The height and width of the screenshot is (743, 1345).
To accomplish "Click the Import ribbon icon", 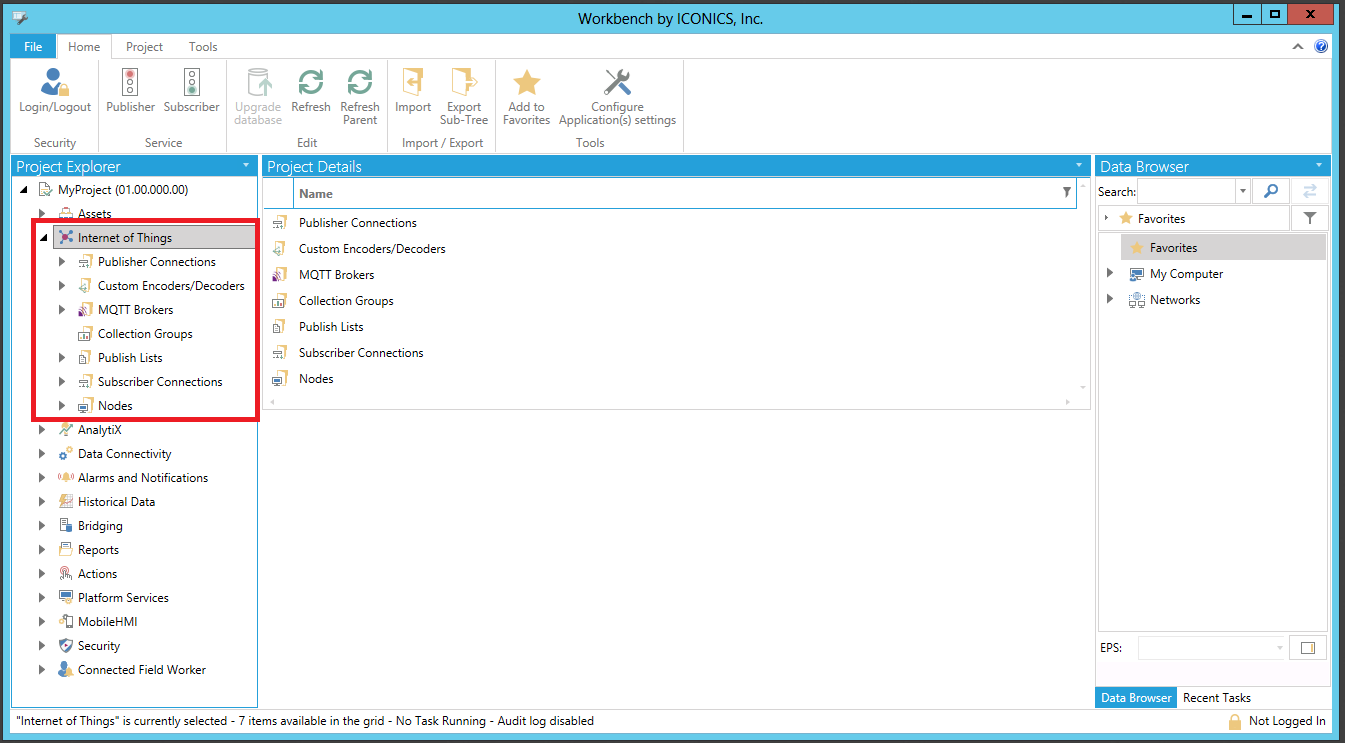I will coord(412,84).
